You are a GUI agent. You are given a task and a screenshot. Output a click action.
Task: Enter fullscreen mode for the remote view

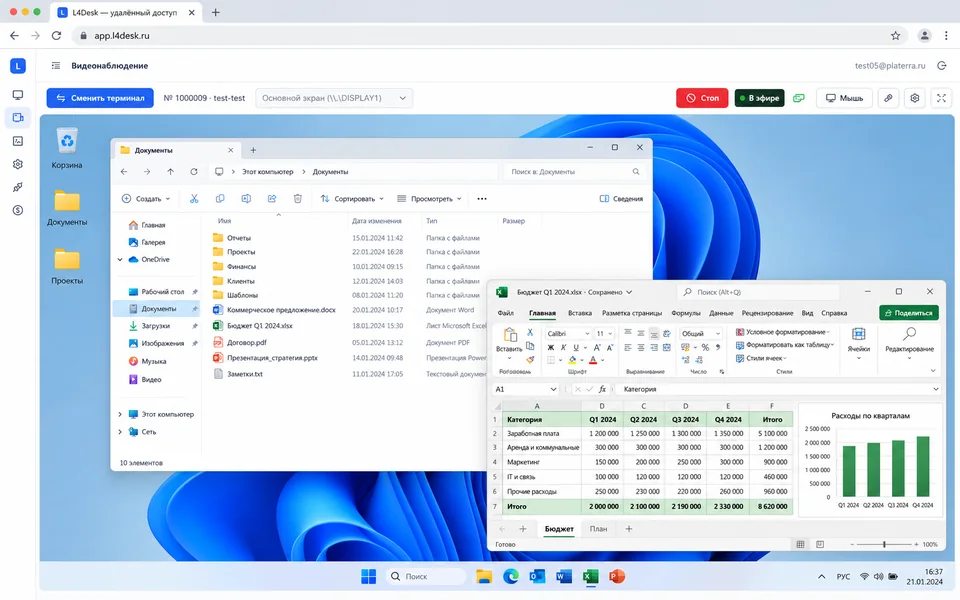[942, 98]
